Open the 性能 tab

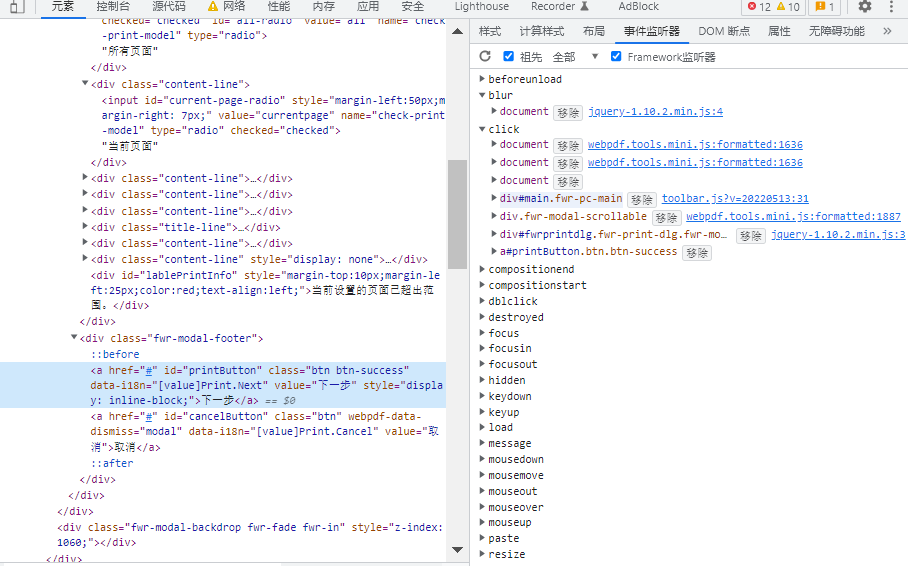tap(279, 6)
